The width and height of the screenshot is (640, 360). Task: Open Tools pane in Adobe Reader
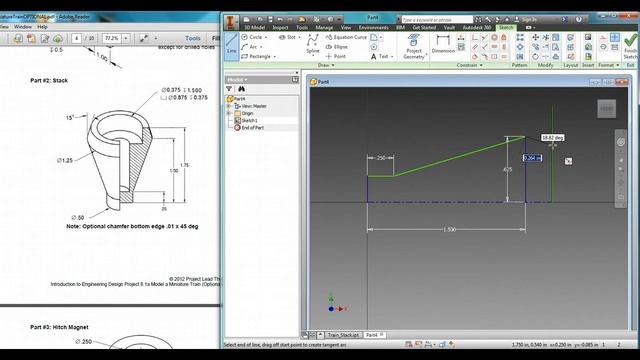pyautogui.click(x=193, y=38)
